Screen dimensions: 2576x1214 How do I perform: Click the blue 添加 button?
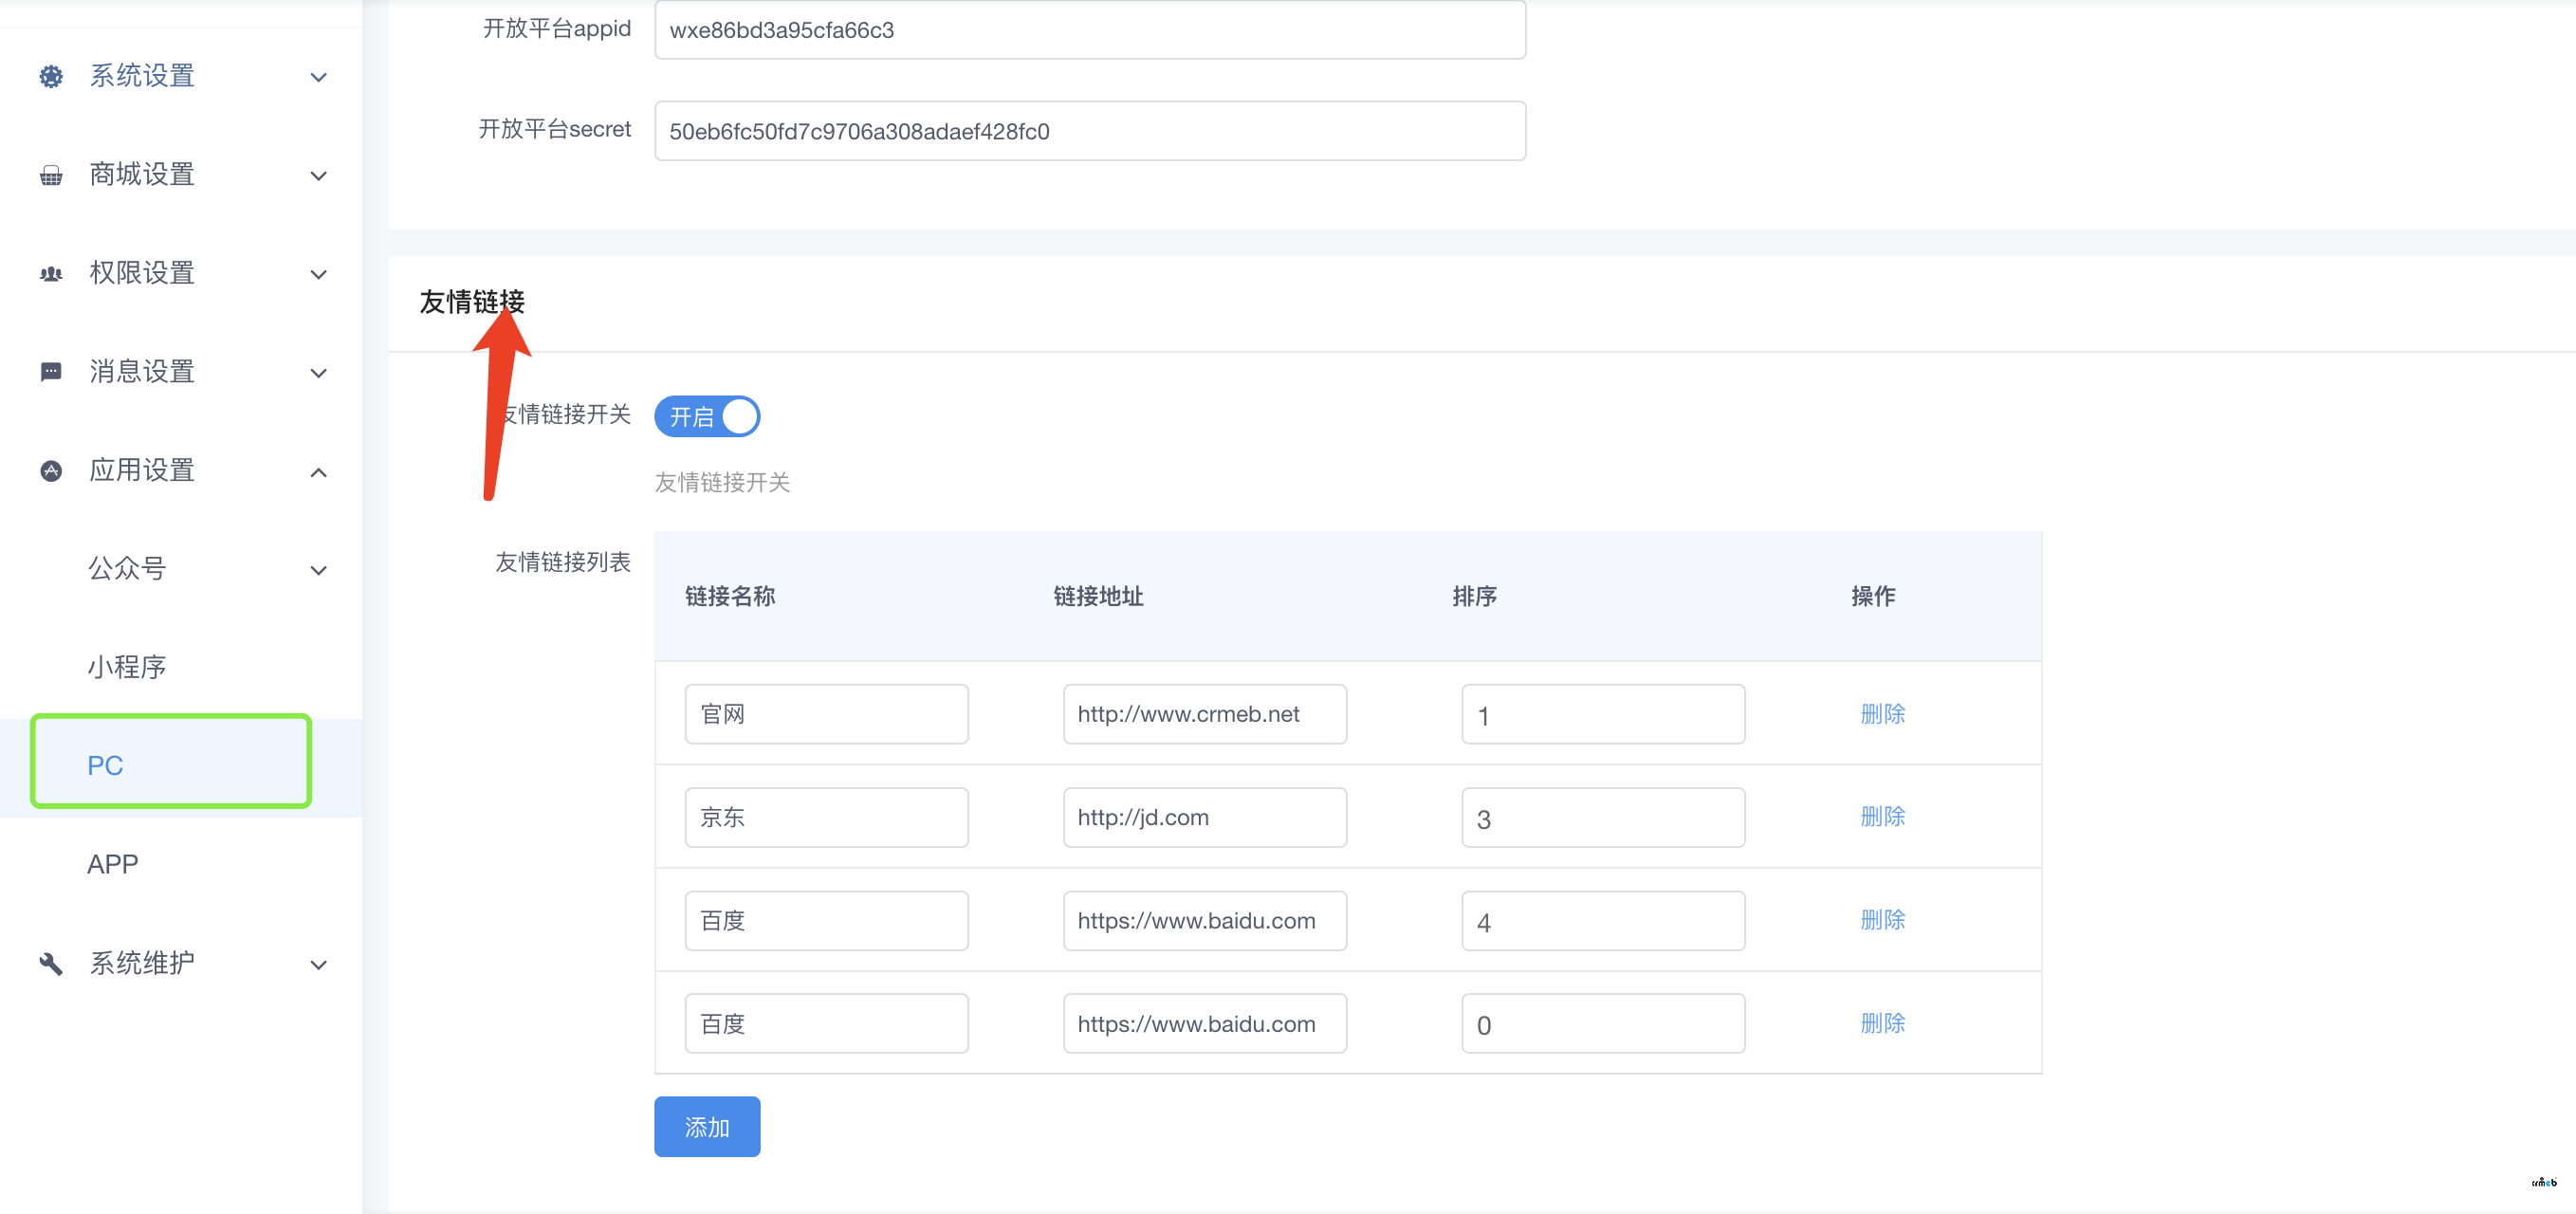click(x=707, y=1127)
